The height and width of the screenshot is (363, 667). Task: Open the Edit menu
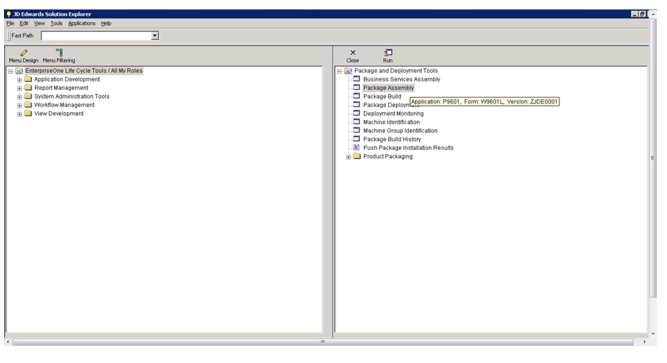[x=24, y=23]
